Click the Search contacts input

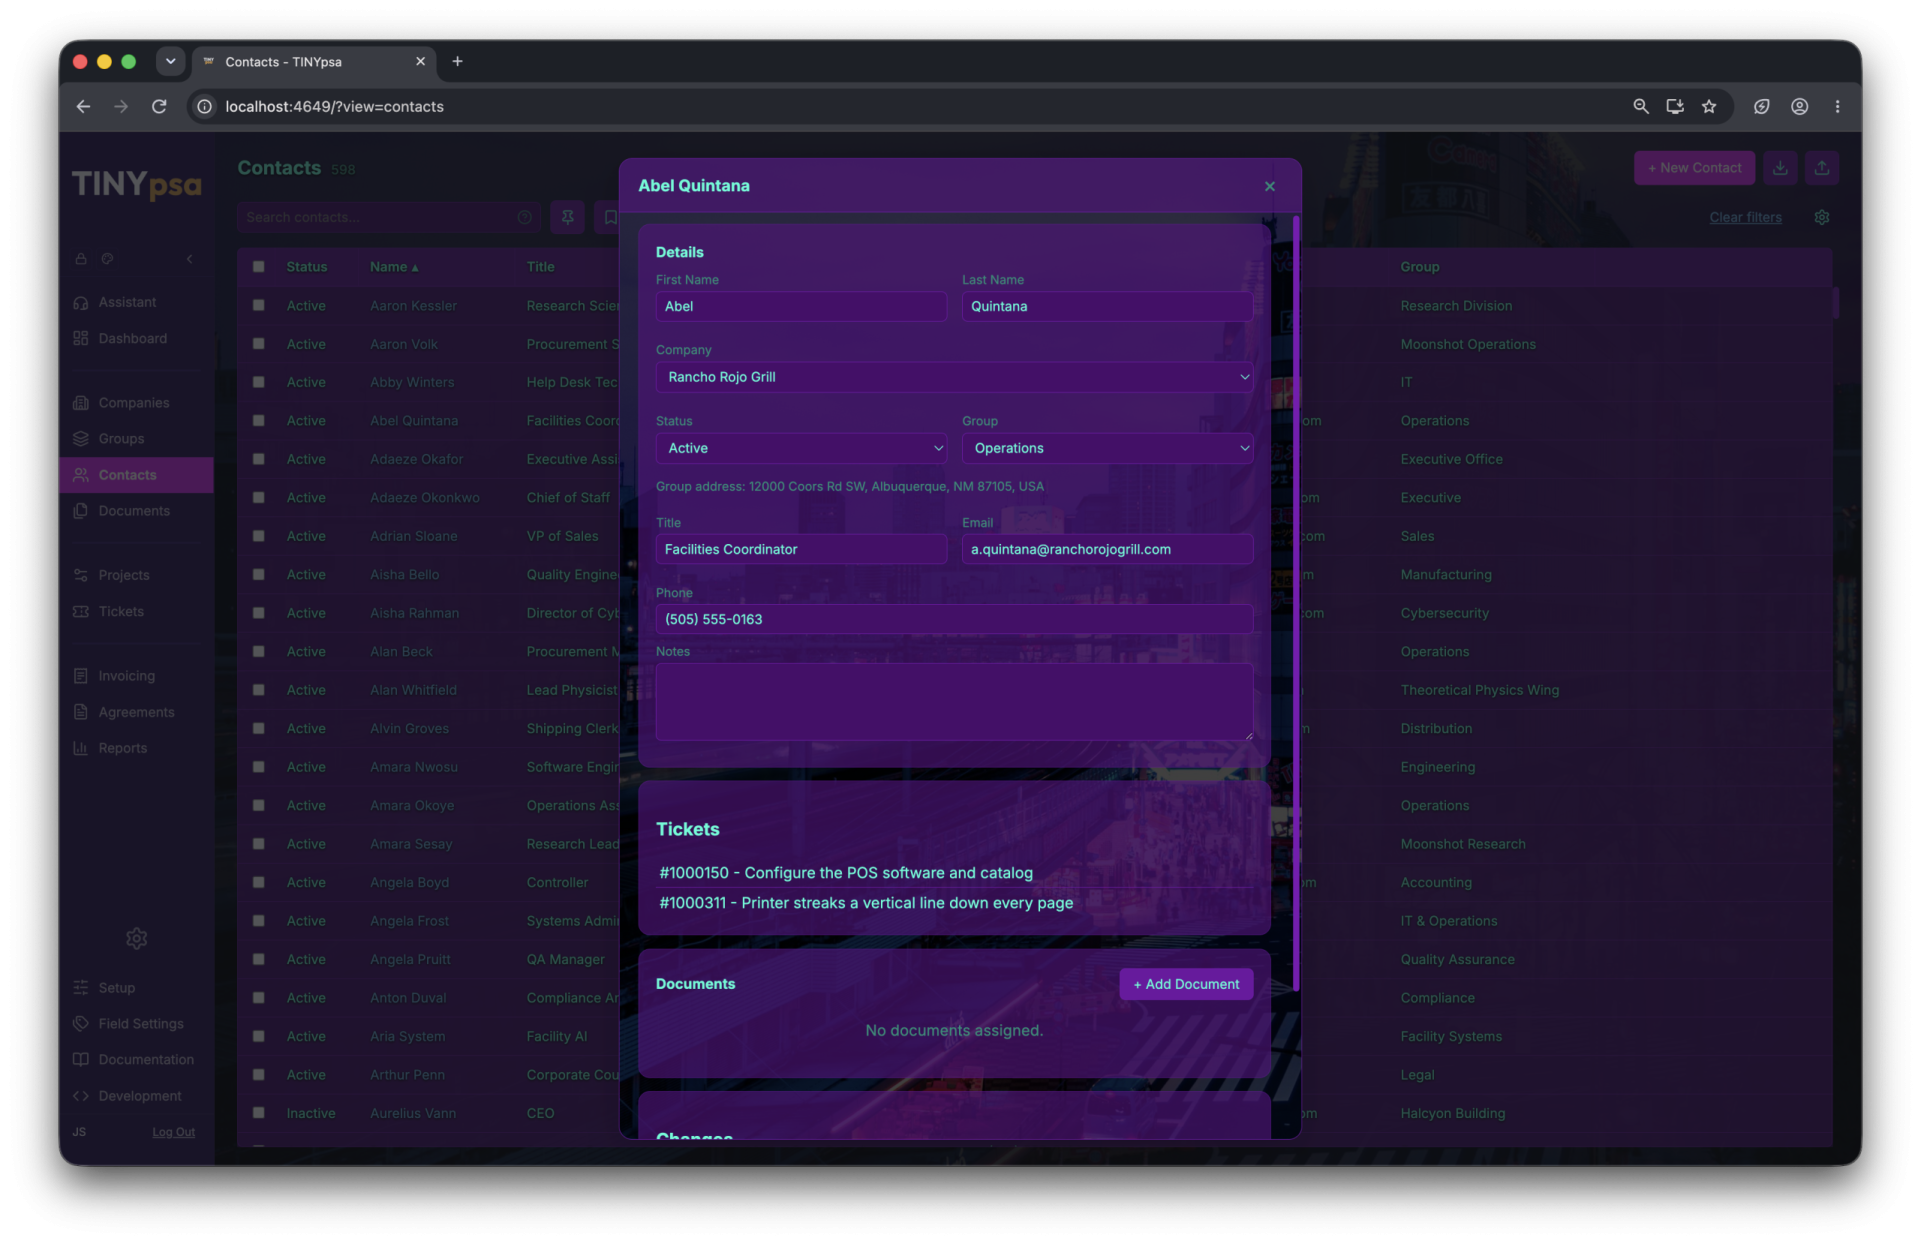[x=388, y=217]
